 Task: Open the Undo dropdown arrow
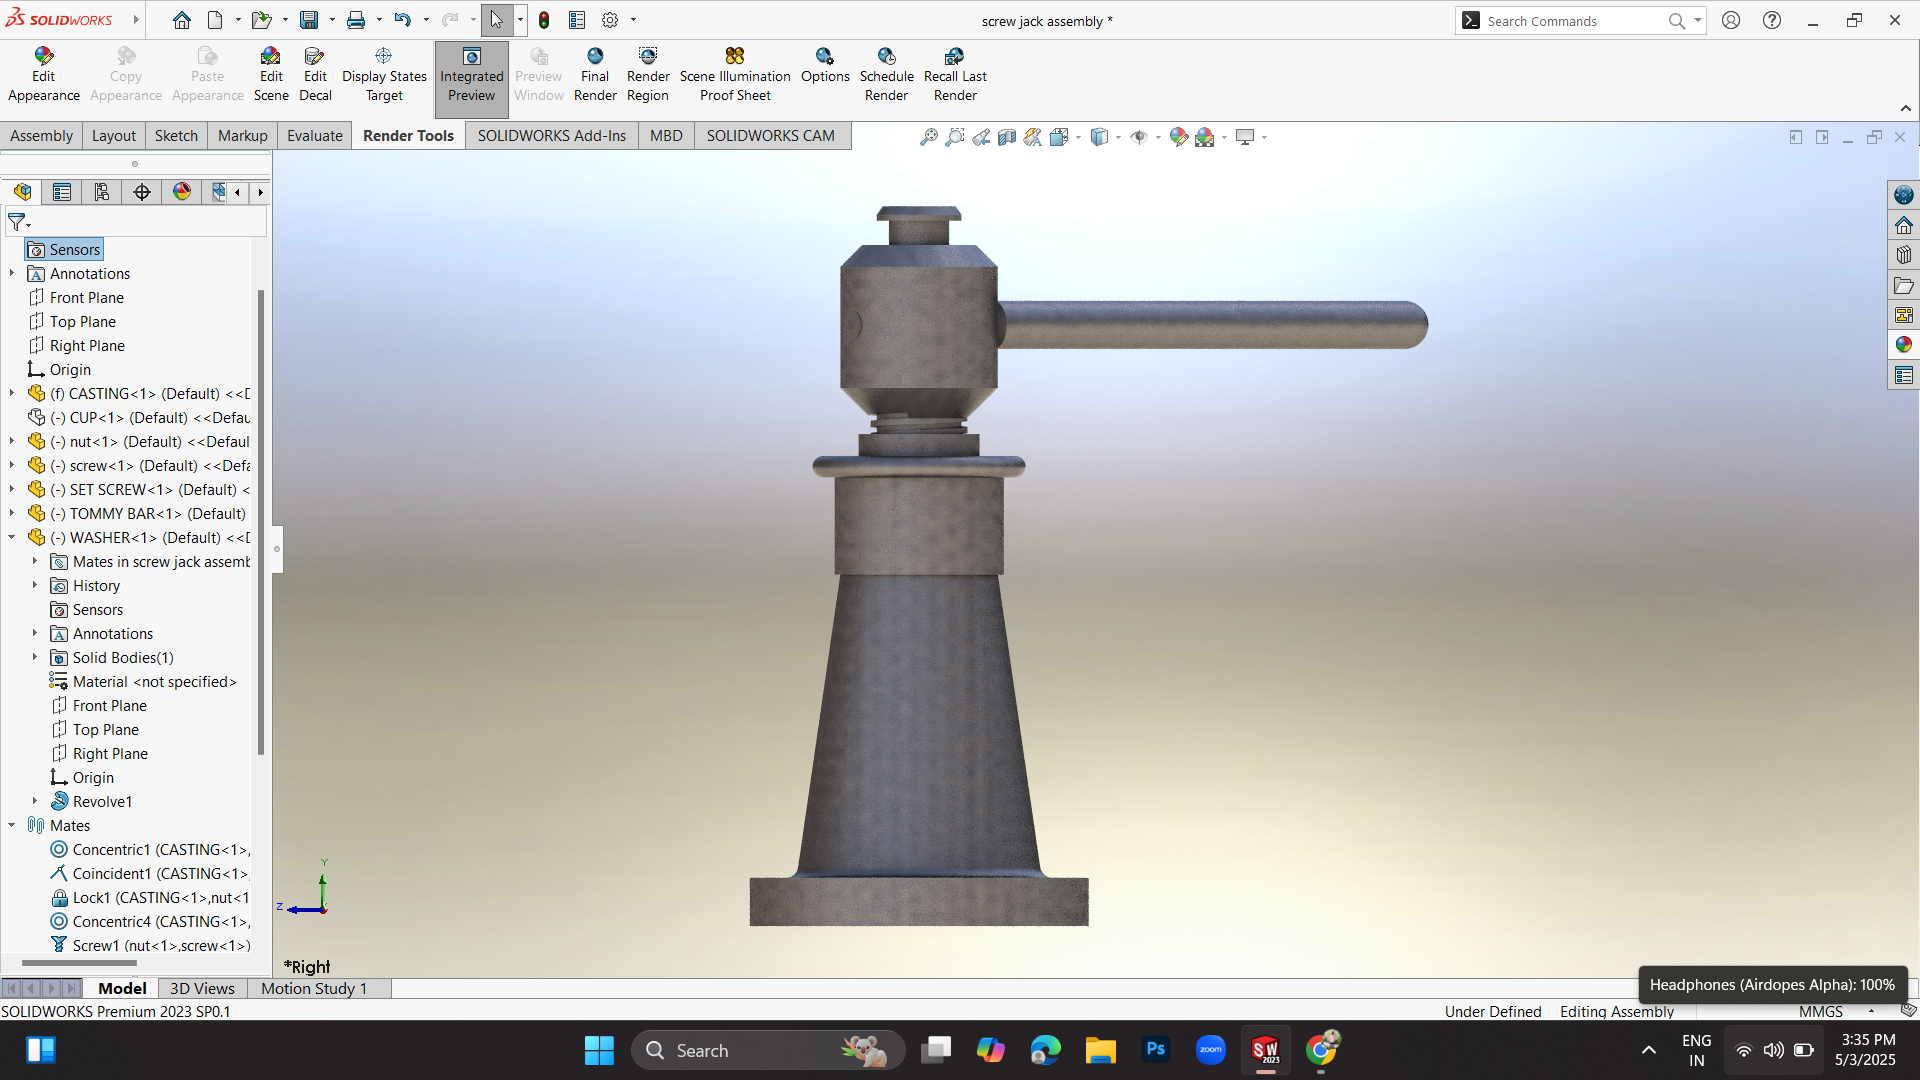[426, 20]
